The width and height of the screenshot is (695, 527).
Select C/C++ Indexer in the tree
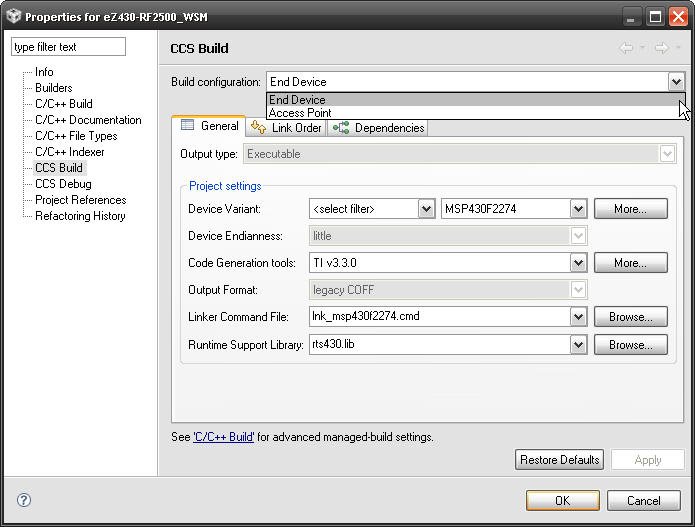[70, 152]
